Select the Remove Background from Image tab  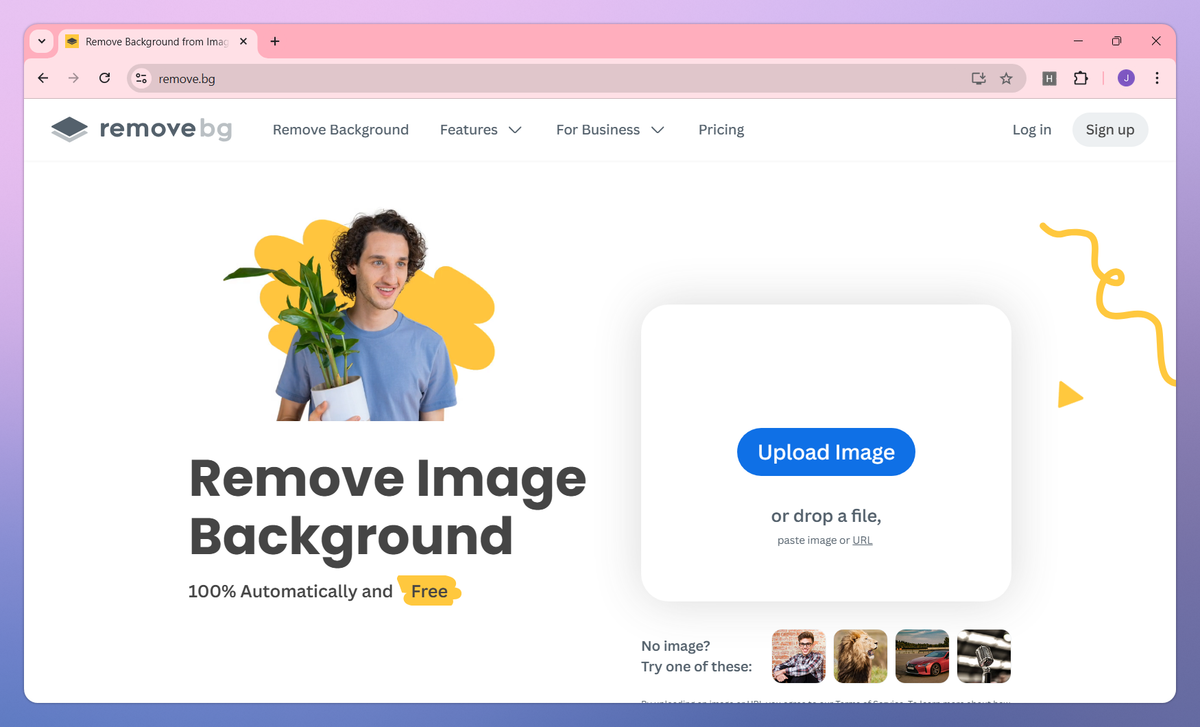pyautogui.click(x=156, y=42)
